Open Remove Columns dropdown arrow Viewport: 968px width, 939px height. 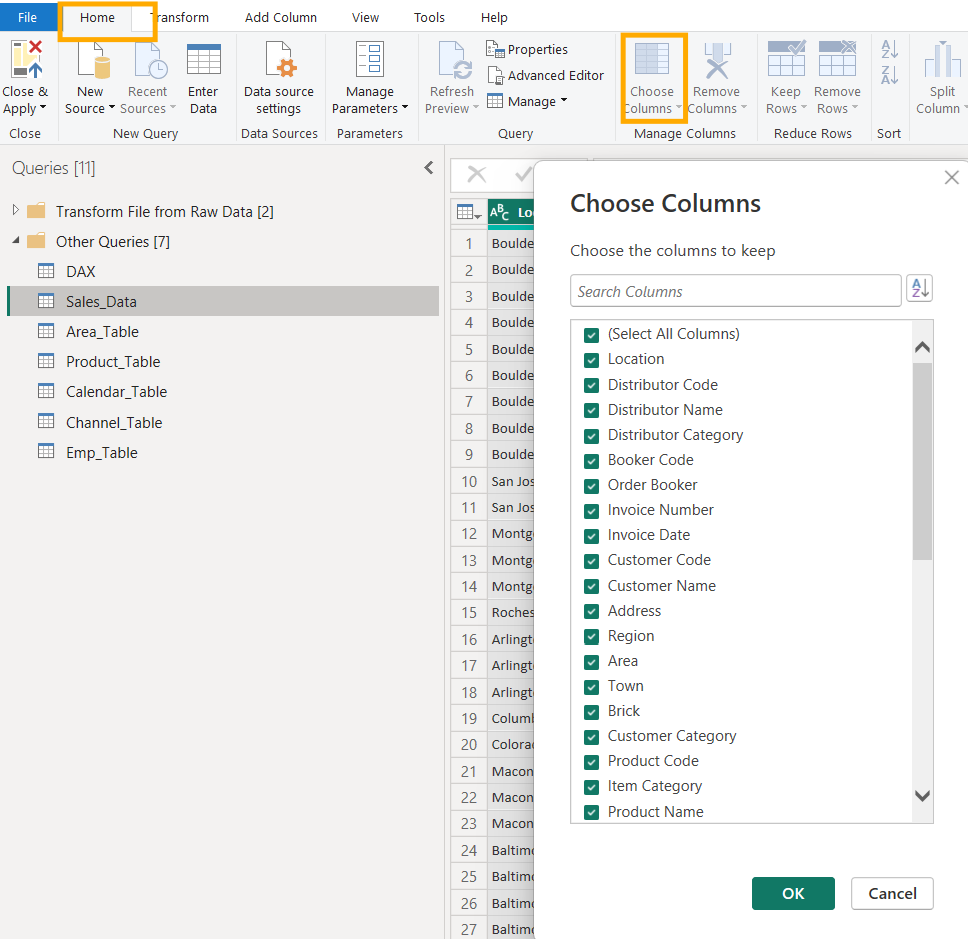pos(744,107)
